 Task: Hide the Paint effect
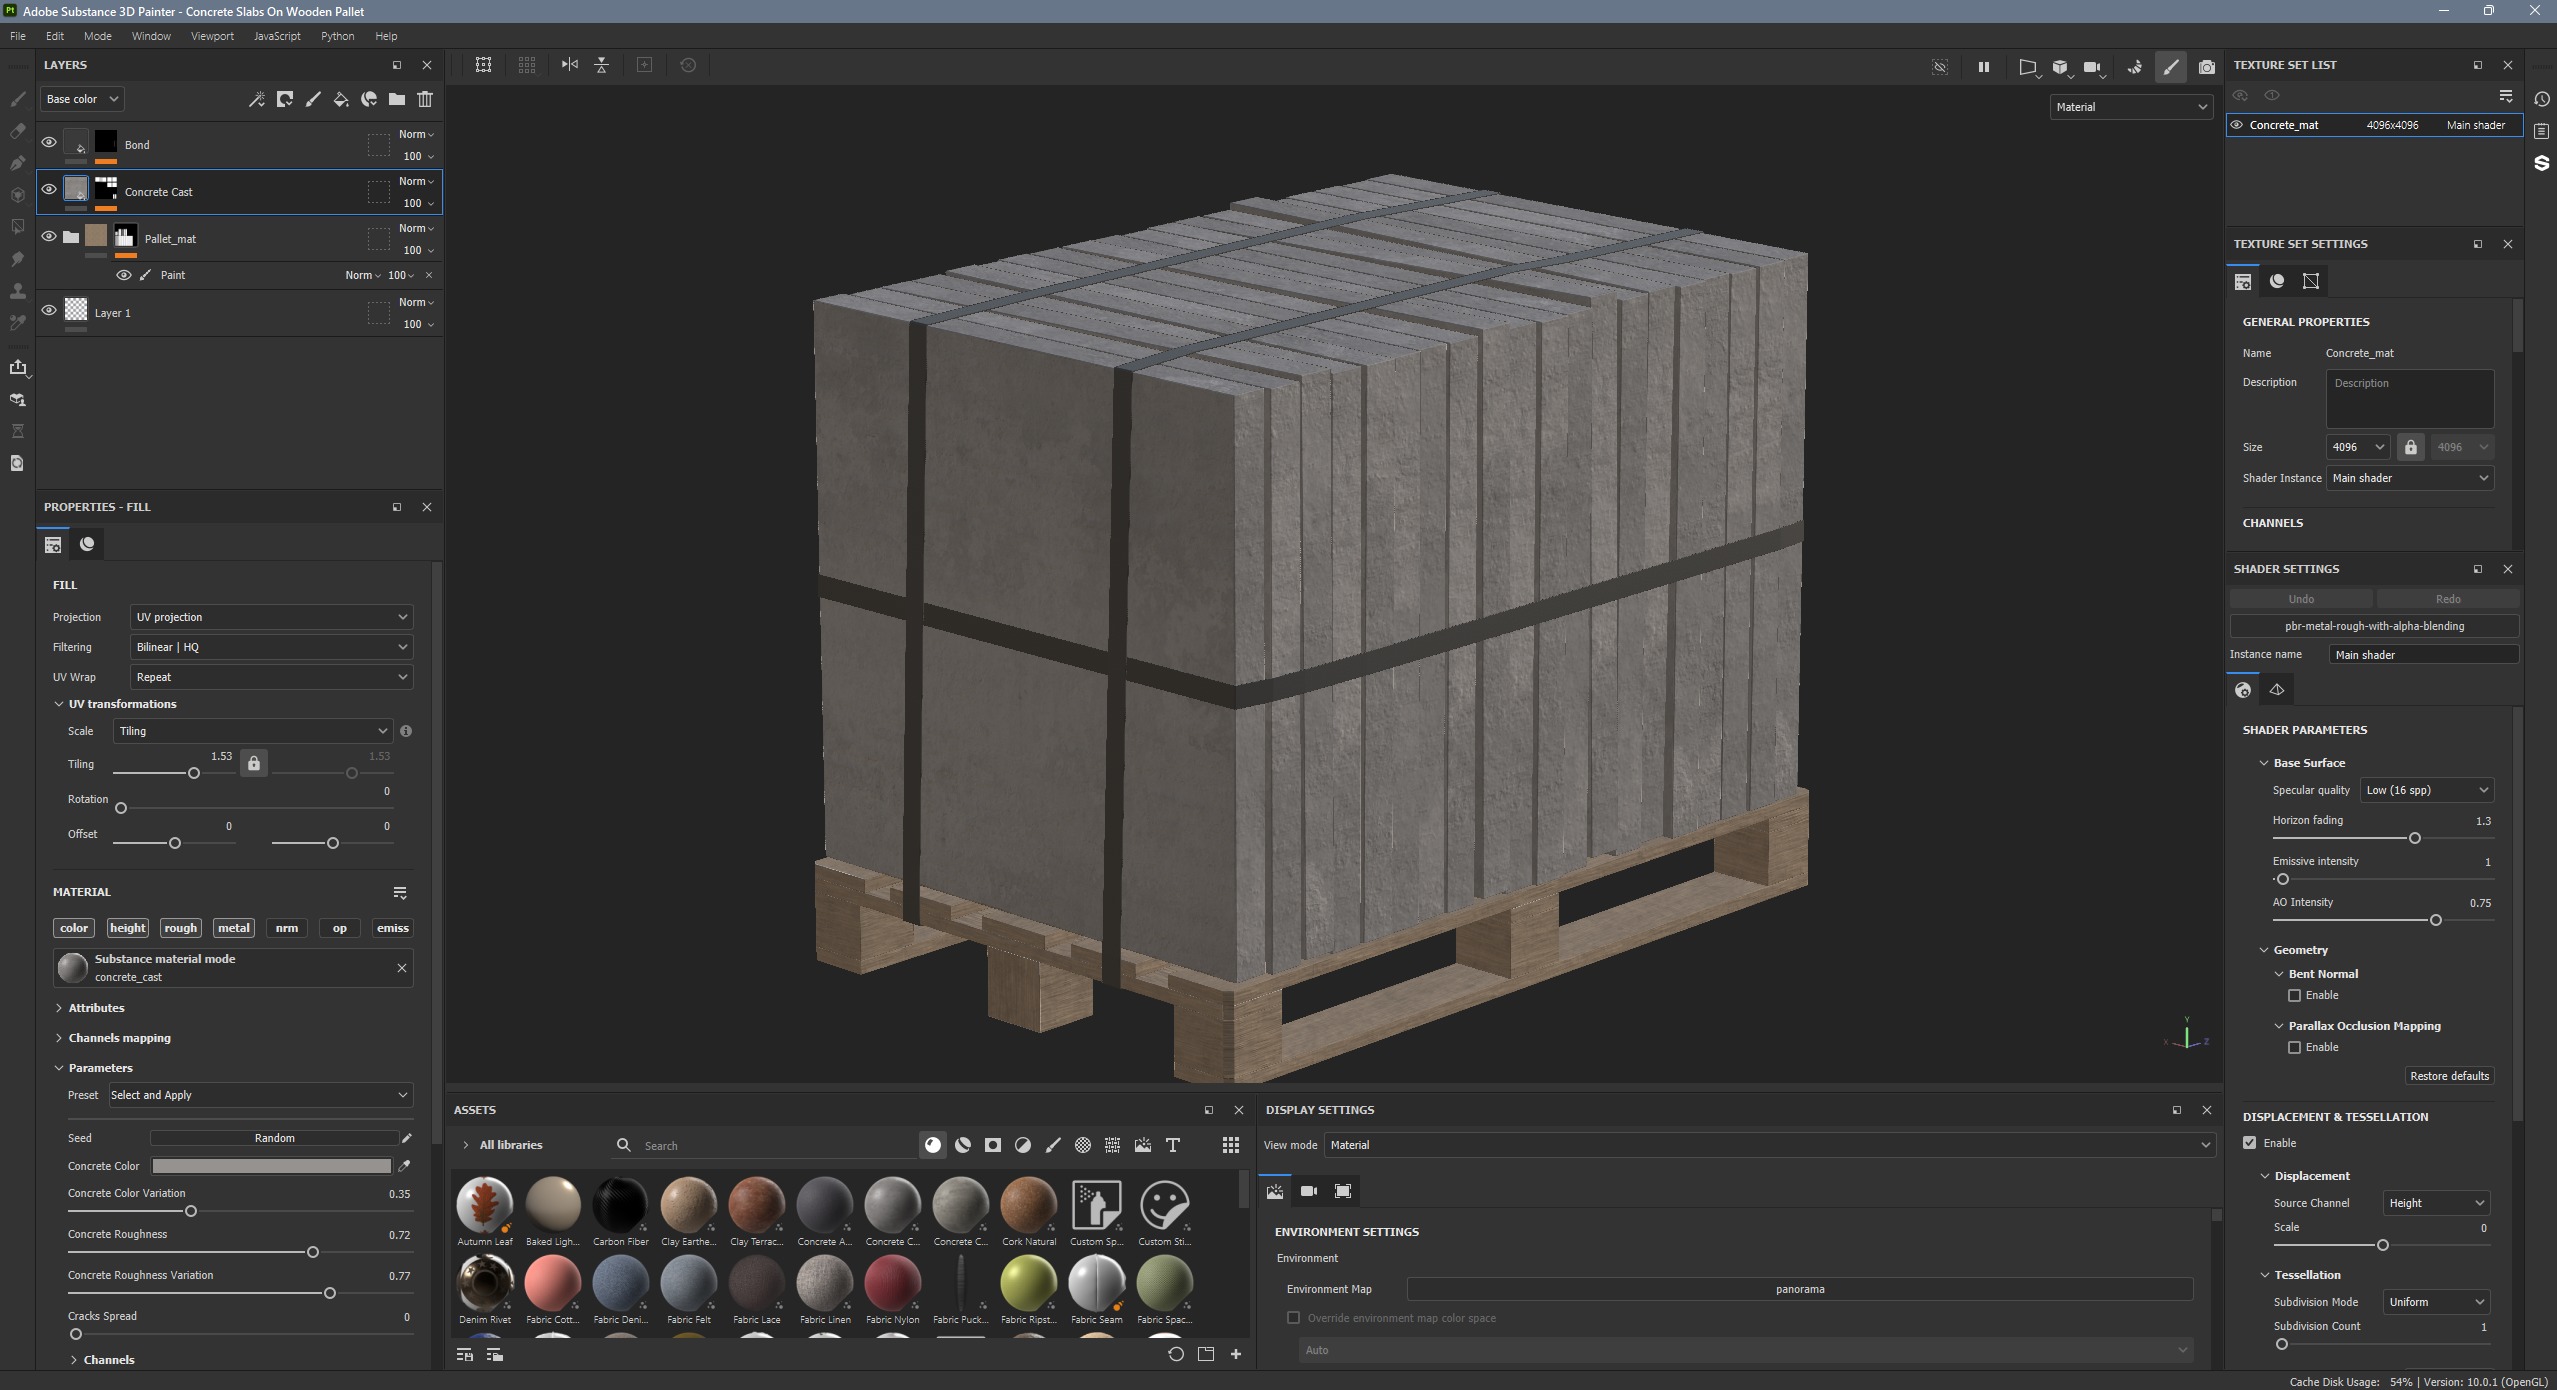click(x=124, y=275)
